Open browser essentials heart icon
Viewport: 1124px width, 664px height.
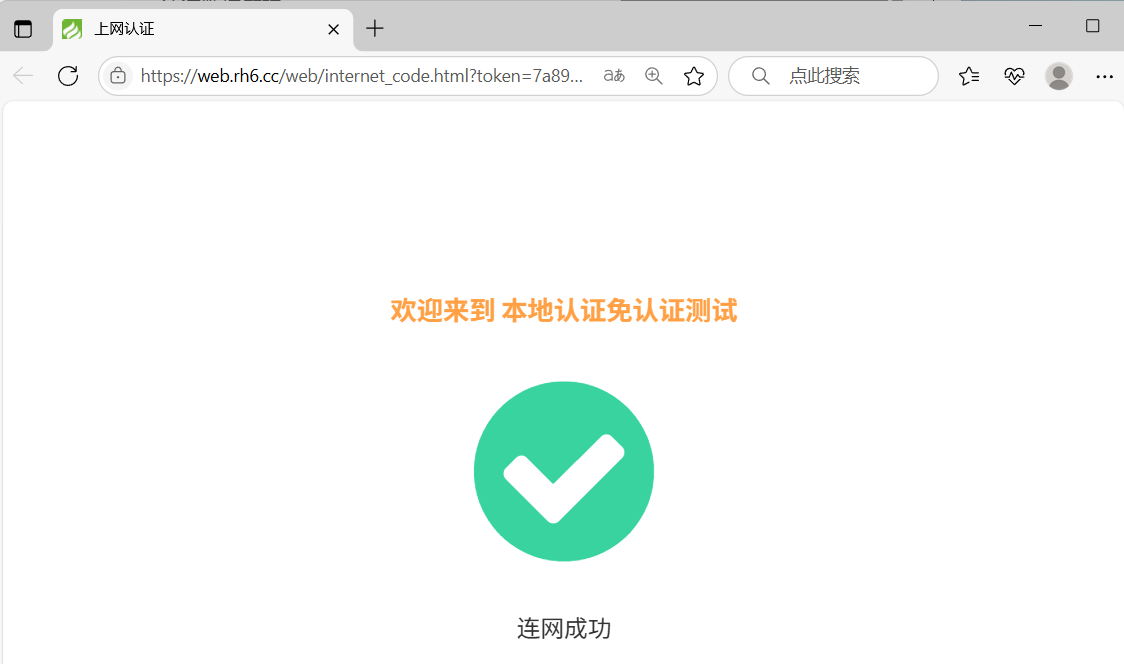pyautogui.click(x=1014, y=75)
